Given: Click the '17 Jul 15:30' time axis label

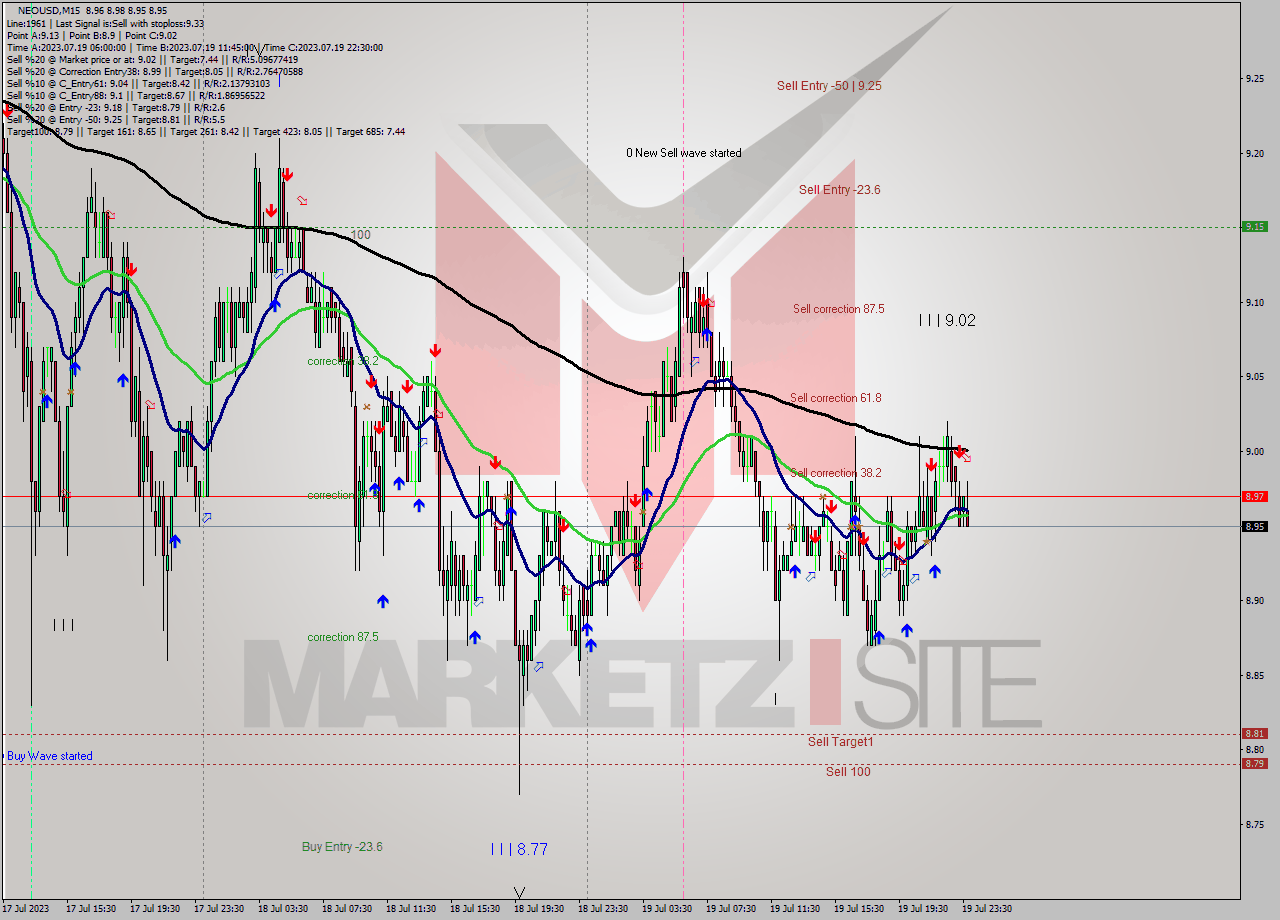Looking at the screenshot, I should pyautogui.click(x=91, y=909).
